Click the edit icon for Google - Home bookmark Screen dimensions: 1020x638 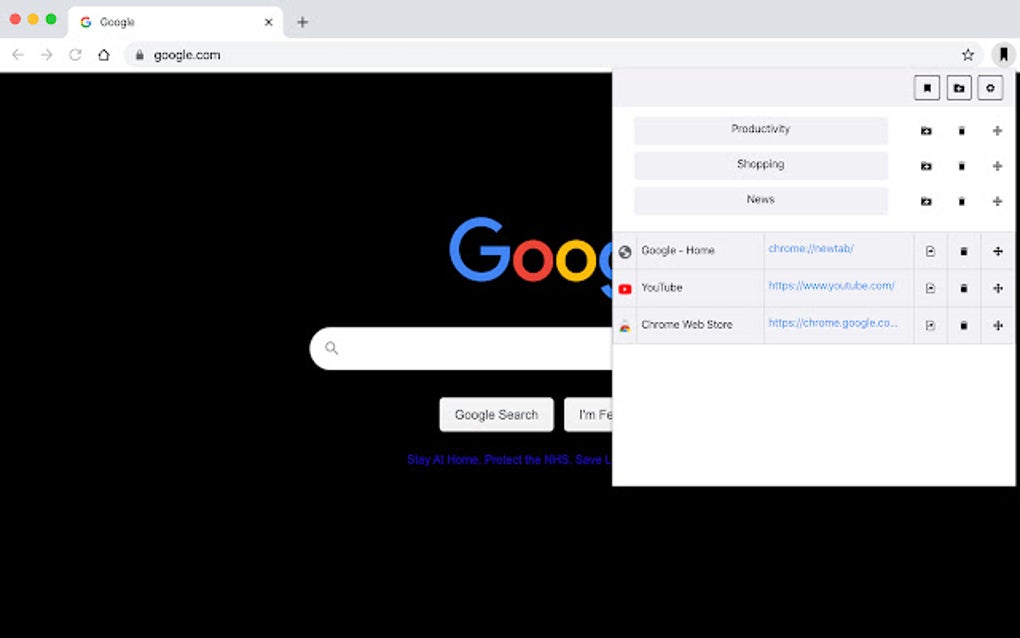[930, 251]
